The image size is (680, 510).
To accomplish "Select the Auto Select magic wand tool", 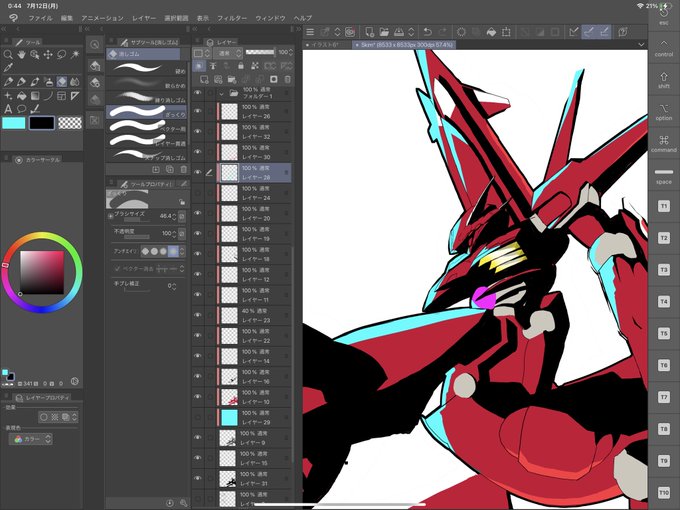I will tap(75, 54).
